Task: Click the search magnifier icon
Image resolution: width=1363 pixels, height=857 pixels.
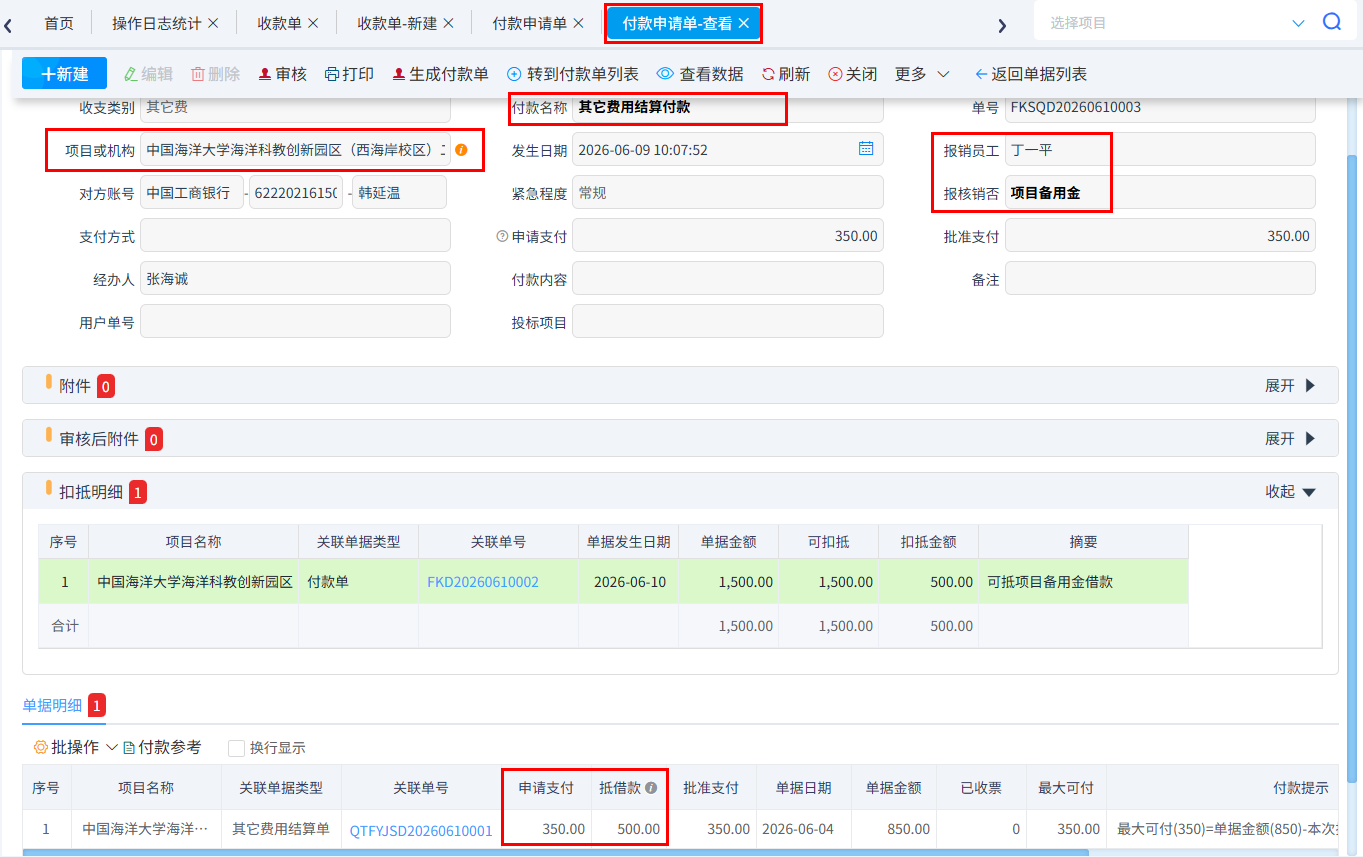Action: (1332, 22)
